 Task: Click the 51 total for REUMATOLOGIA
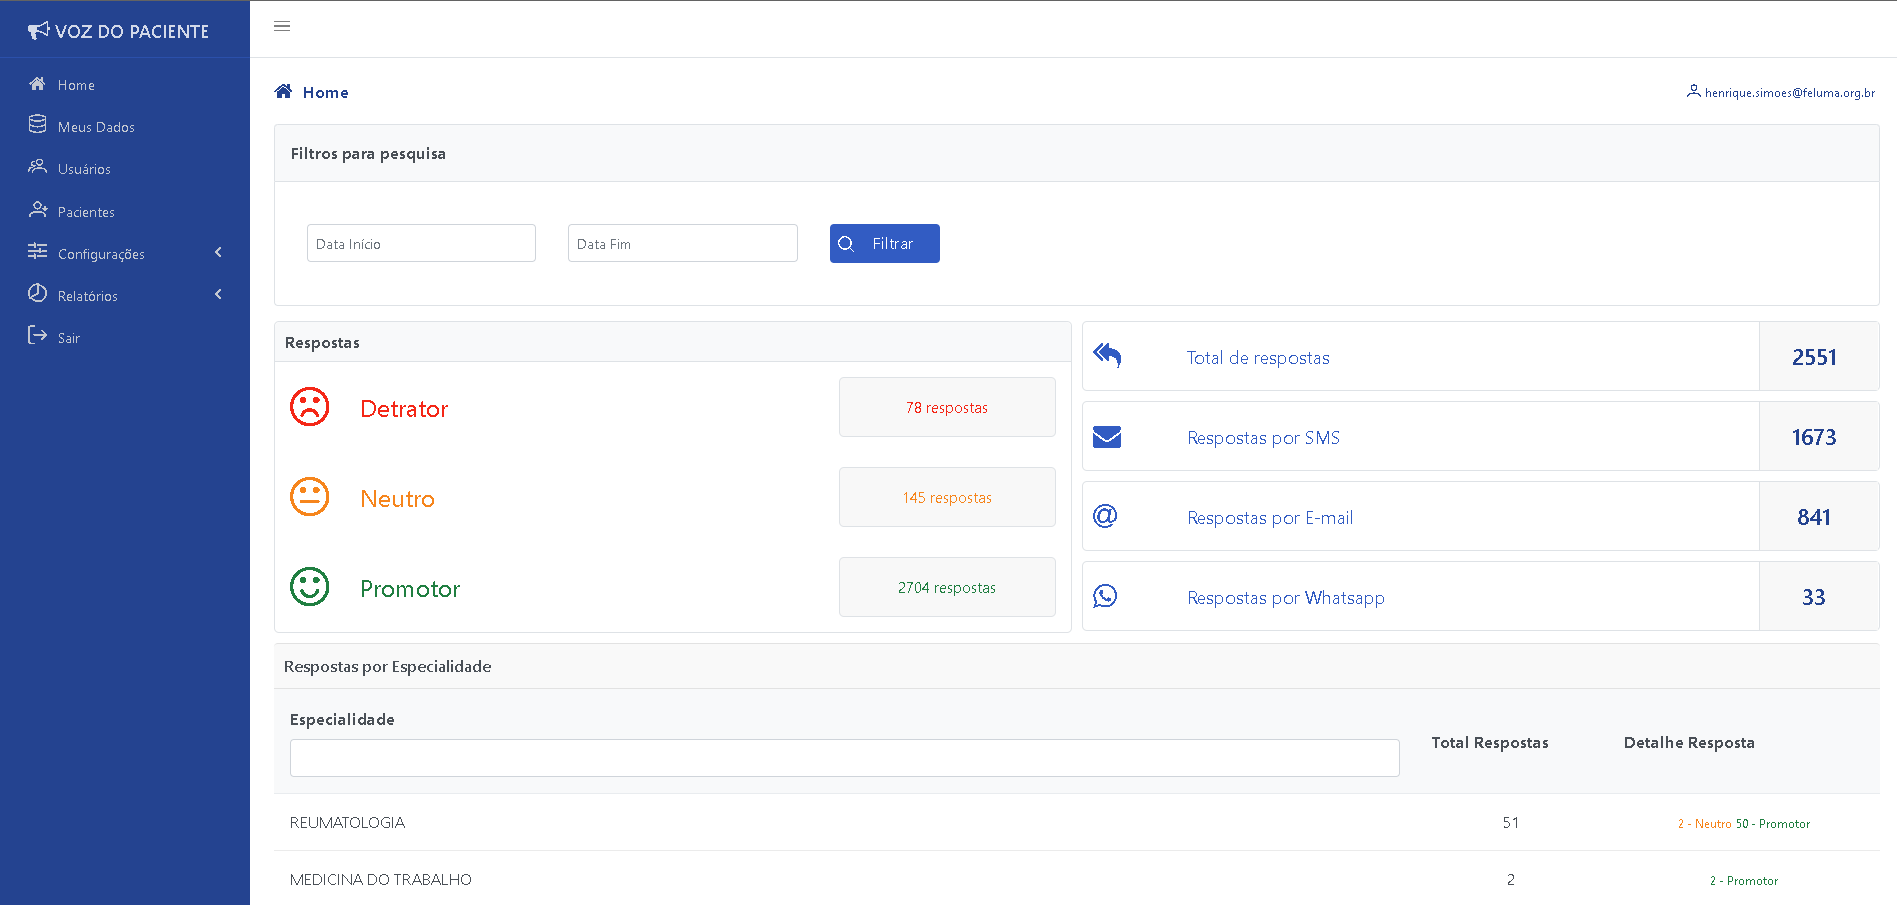(x=1510, y=823)
